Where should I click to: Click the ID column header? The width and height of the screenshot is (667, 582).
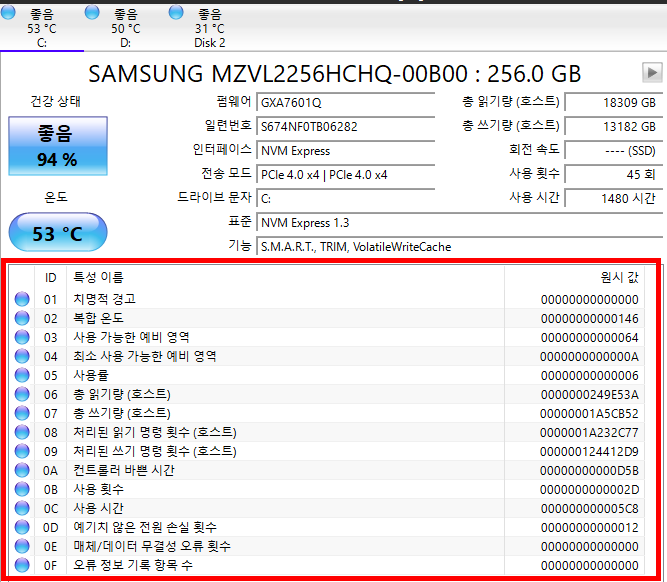(x=51, y=277)
